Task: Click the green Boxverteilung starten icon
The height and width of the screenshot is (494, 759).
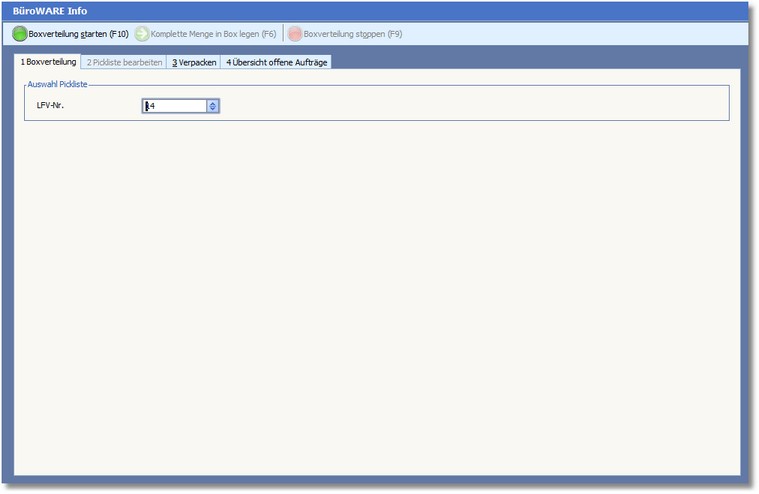Action: (20, 34)
